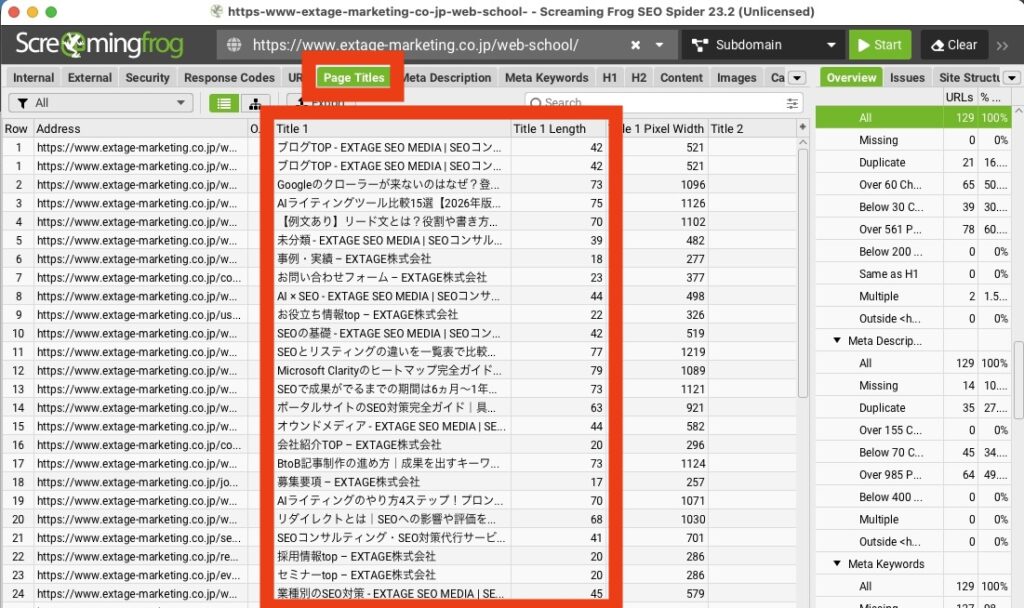
Task: Switch to the H1 tab
Action: click(609, 78)
